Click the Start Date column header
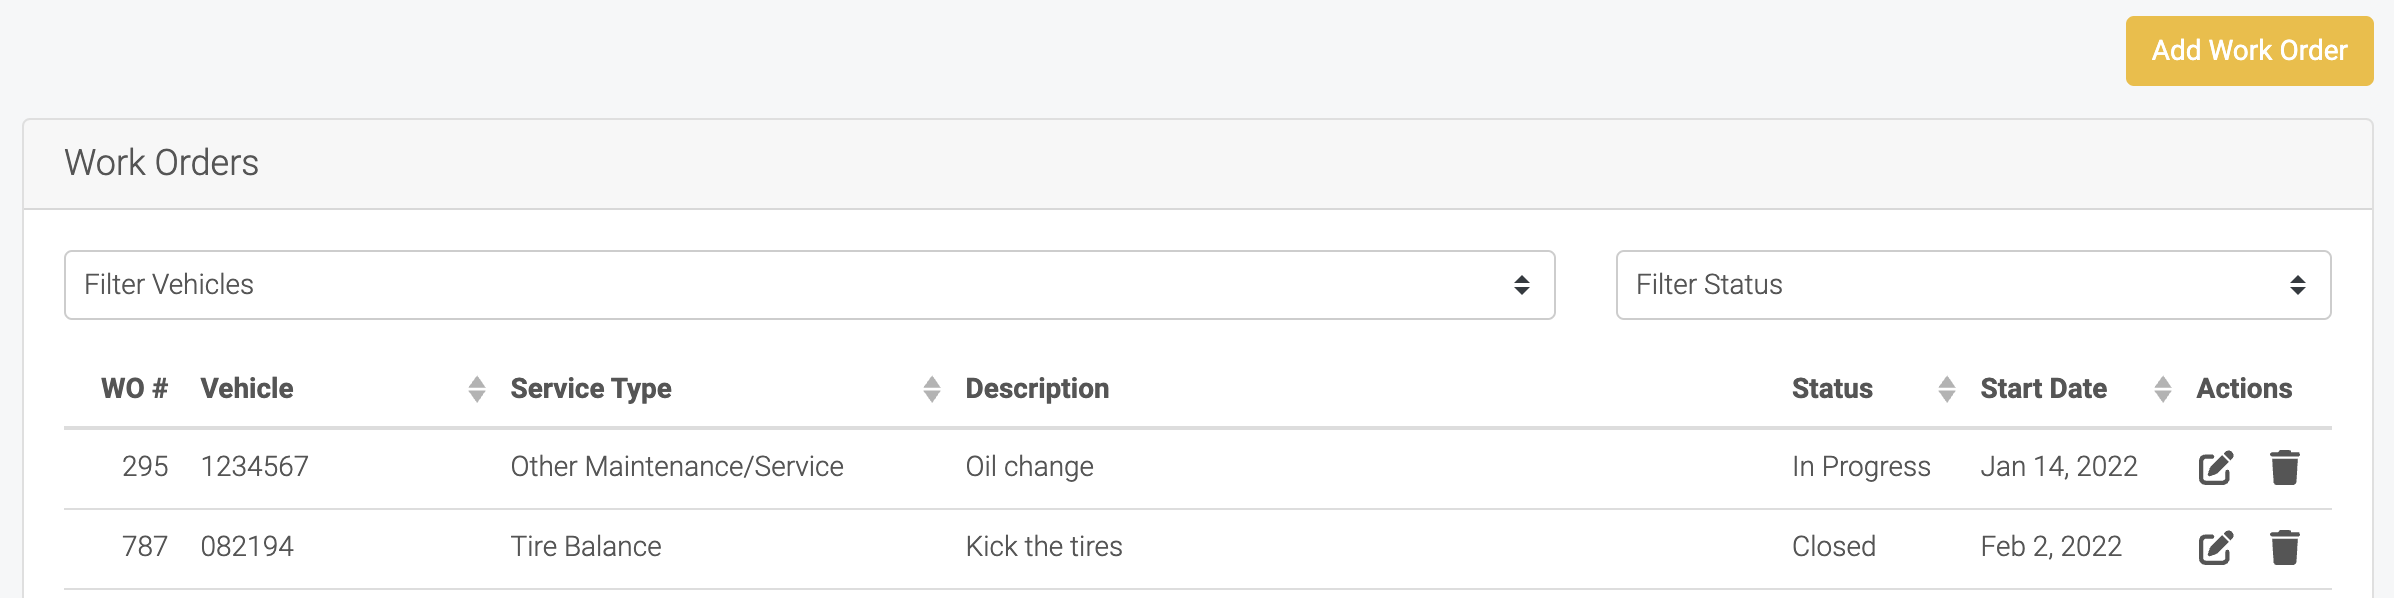 pos(2043,389)
